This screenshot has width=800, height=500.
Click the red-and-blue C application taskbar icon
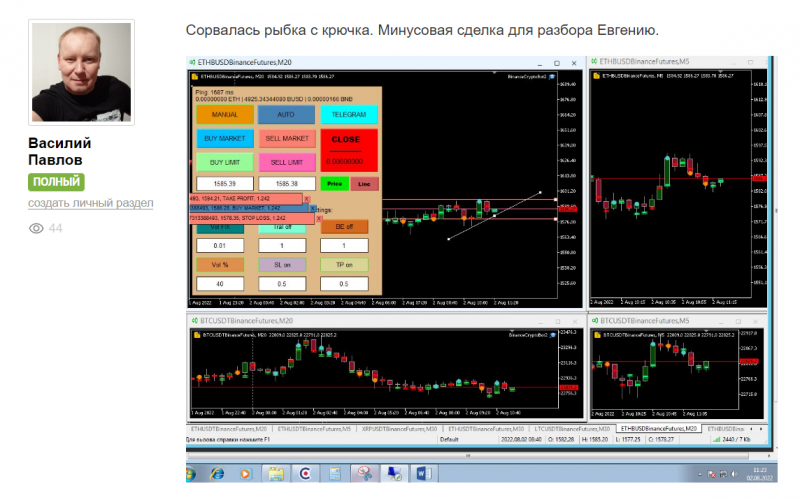[x=305, y=474]
